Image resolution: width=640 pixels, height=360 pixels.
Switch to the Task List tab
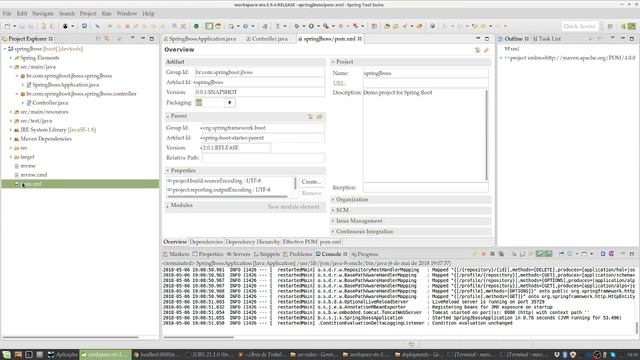click(547, 39)
